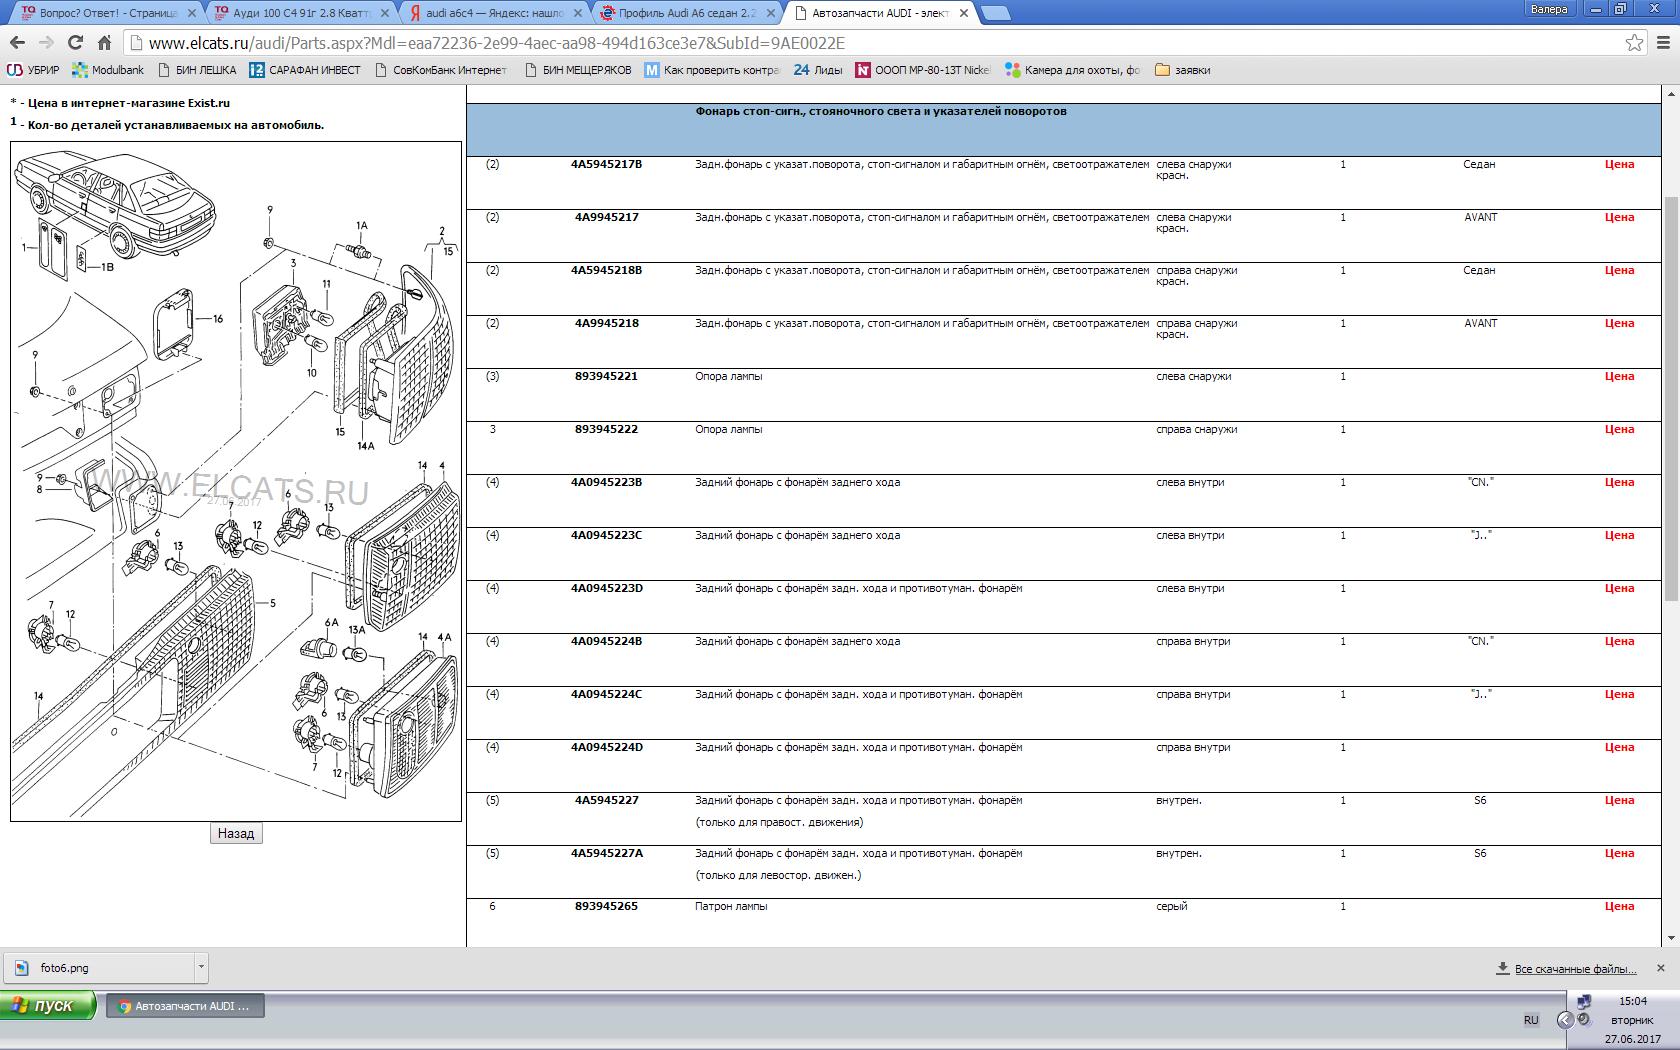Go to the browser home page
The width and height of the screenshot is (1680, 1050).
(104, 43)
